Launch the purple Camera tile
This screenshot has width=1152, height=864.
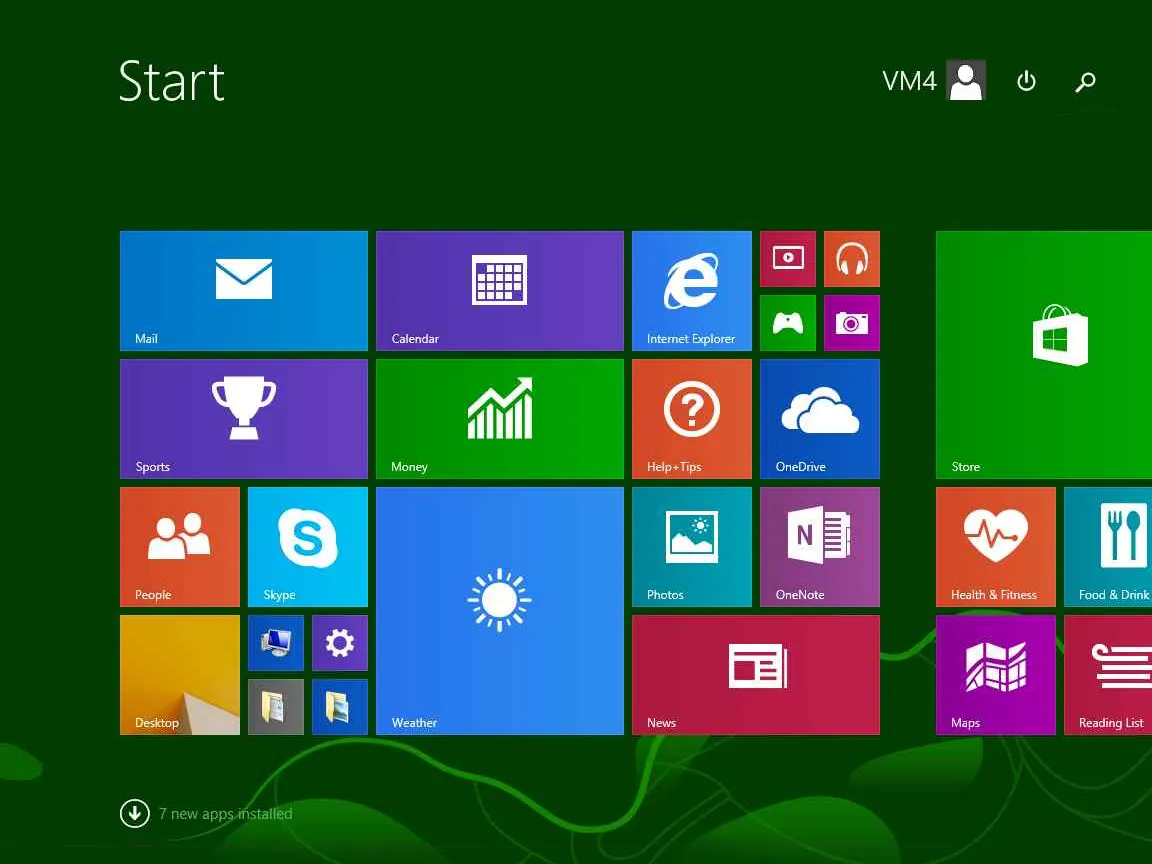point(852,323)
